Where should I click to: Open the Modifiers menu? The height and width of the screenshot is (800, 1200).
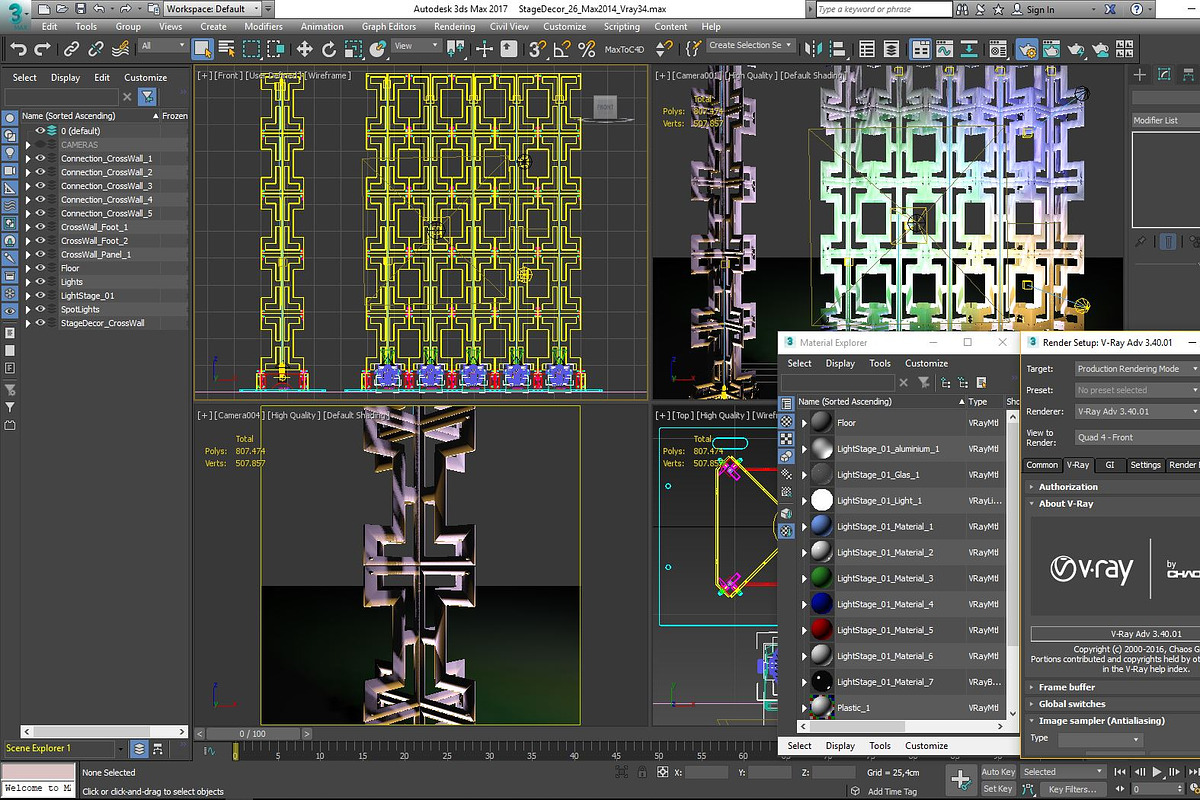point(263,27)
